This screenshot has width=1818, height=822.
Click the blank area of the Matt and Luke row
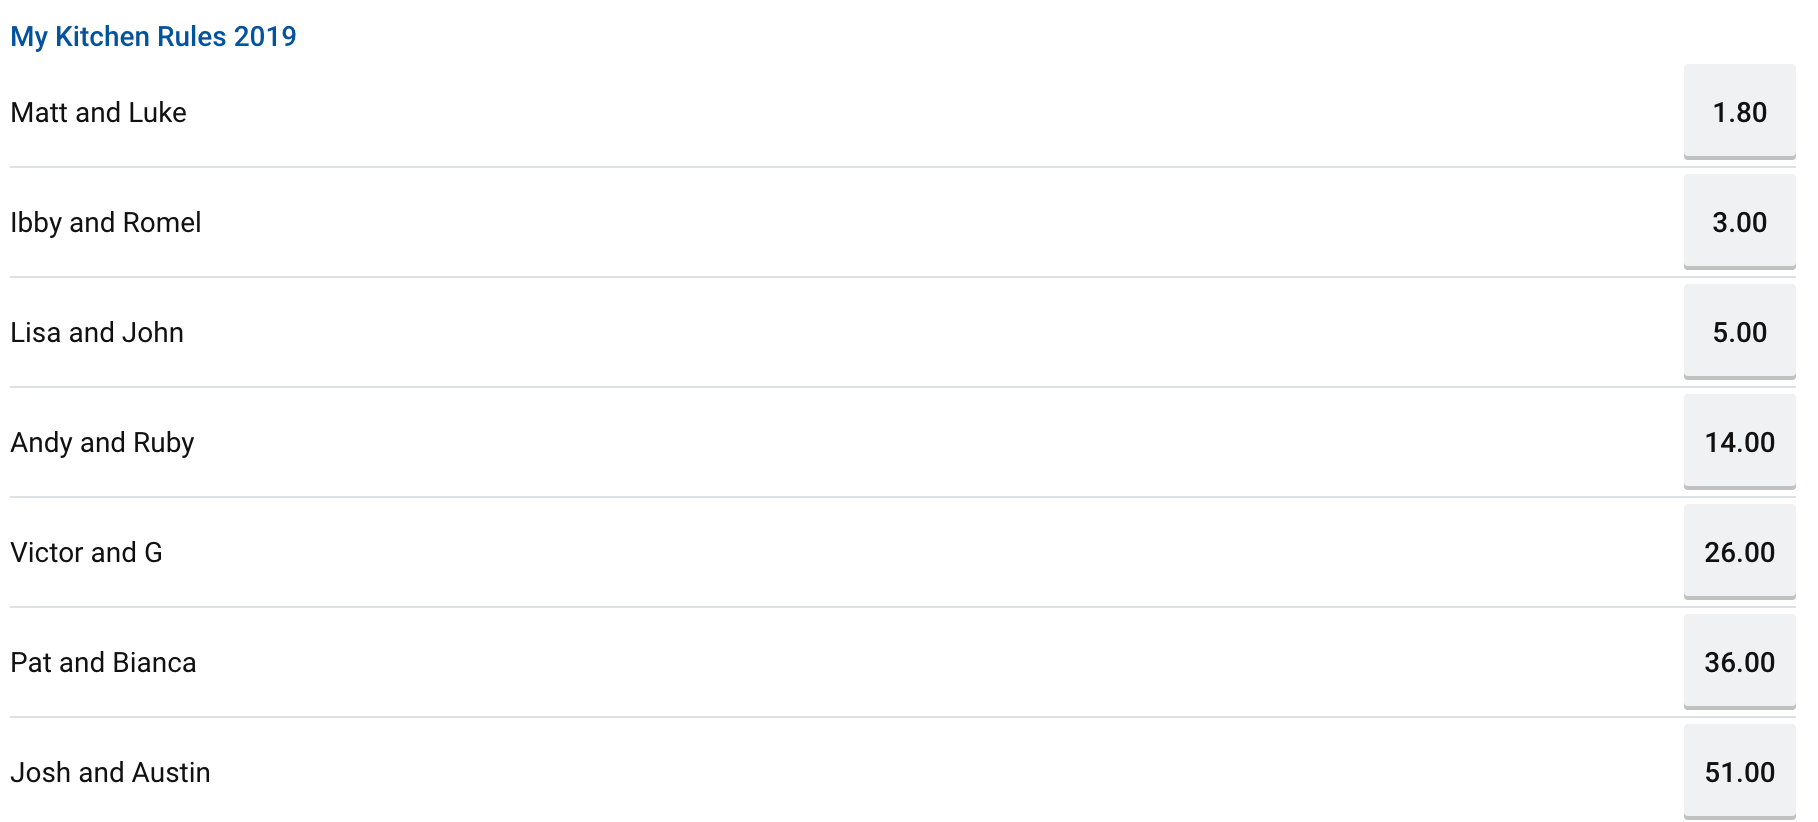click(x=935, y=113)
